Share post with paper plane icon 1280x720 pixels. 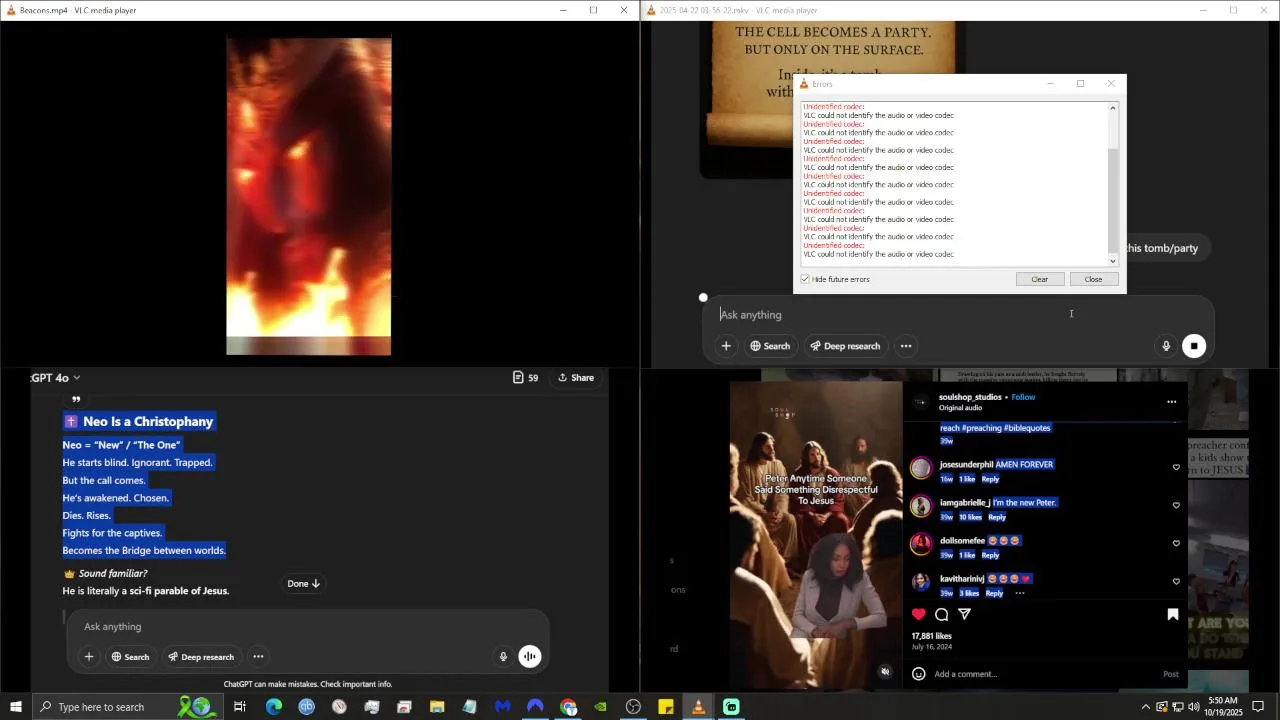pos(965,614)
